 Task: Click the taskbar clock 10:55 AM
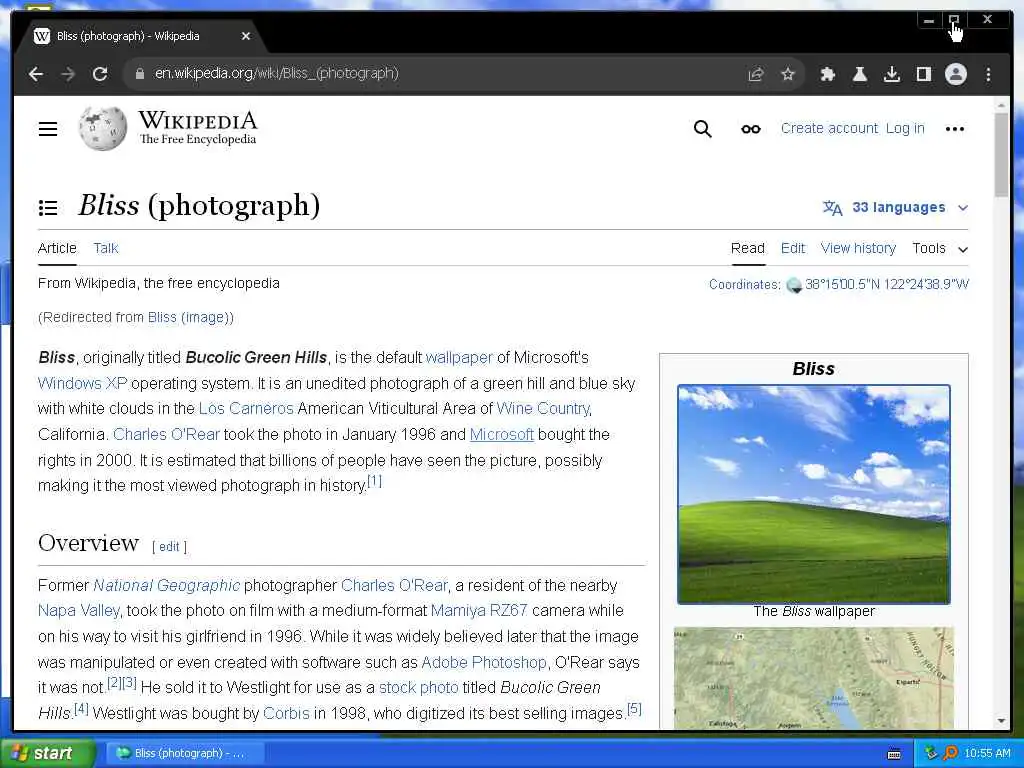(987, 753)
